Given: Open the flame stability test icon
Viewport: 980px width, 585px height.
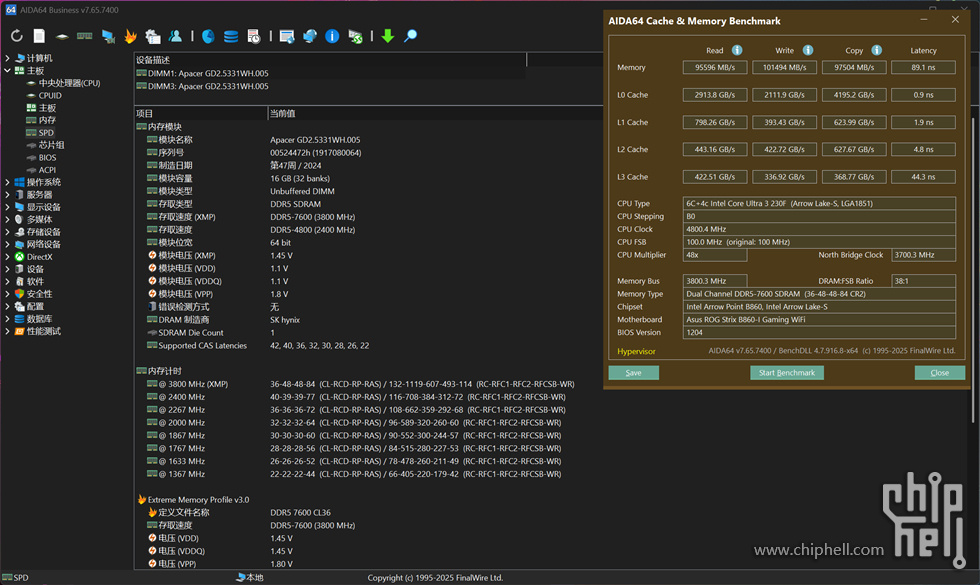Looking at the screenshot, I should click(x=131, y=36).
